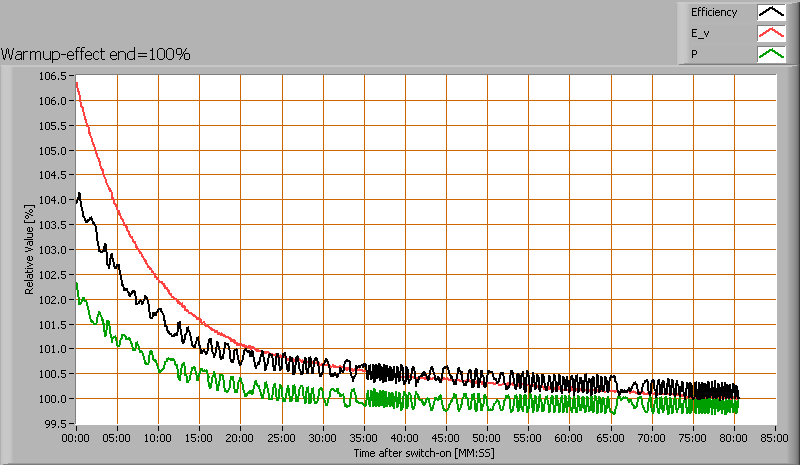
Task: Click the red E_v curve's starting point
Action: coord(77,83)
